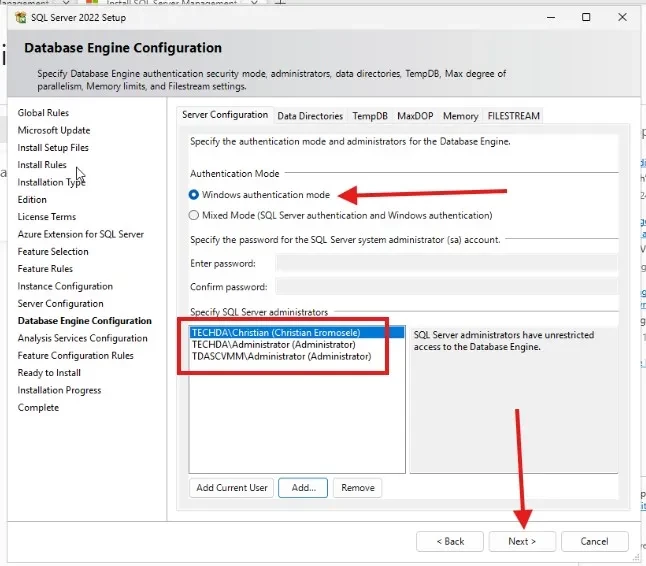The height and width of the screenshot is (566, 646).
Task: Minimize the SQL Server 2022 Setup window
Action: [551, 17]
